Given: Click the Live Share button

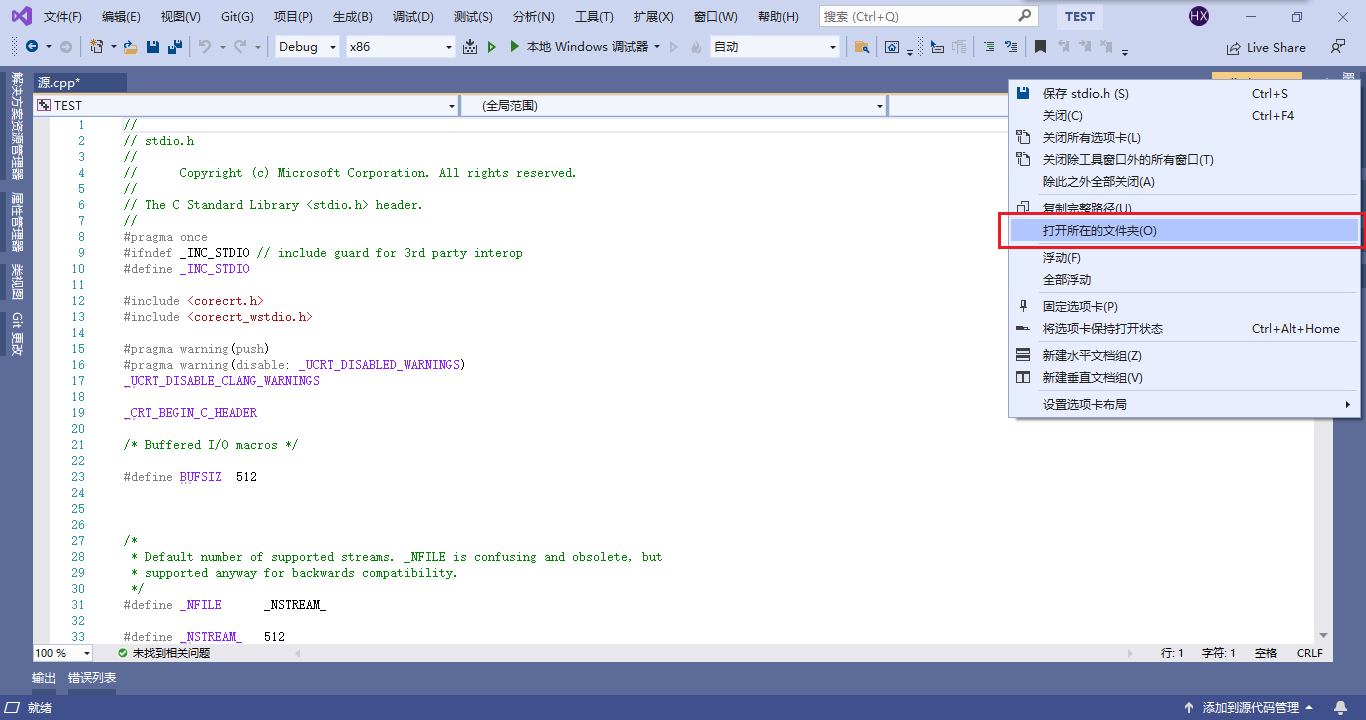Looking at the screenshot, I should point(1266,47).
